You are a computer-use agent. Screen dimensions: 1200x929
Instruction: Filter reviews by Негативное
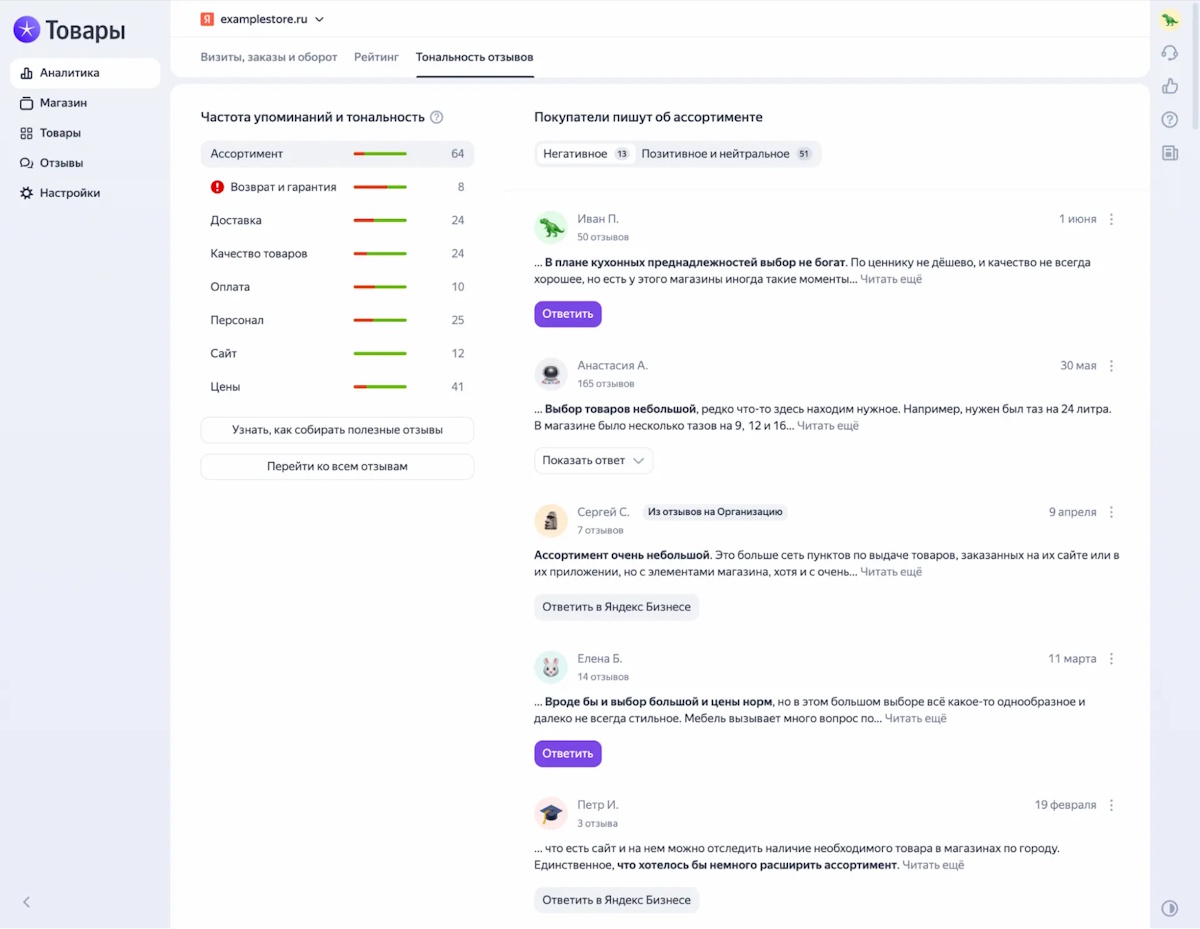pos(584,154)
